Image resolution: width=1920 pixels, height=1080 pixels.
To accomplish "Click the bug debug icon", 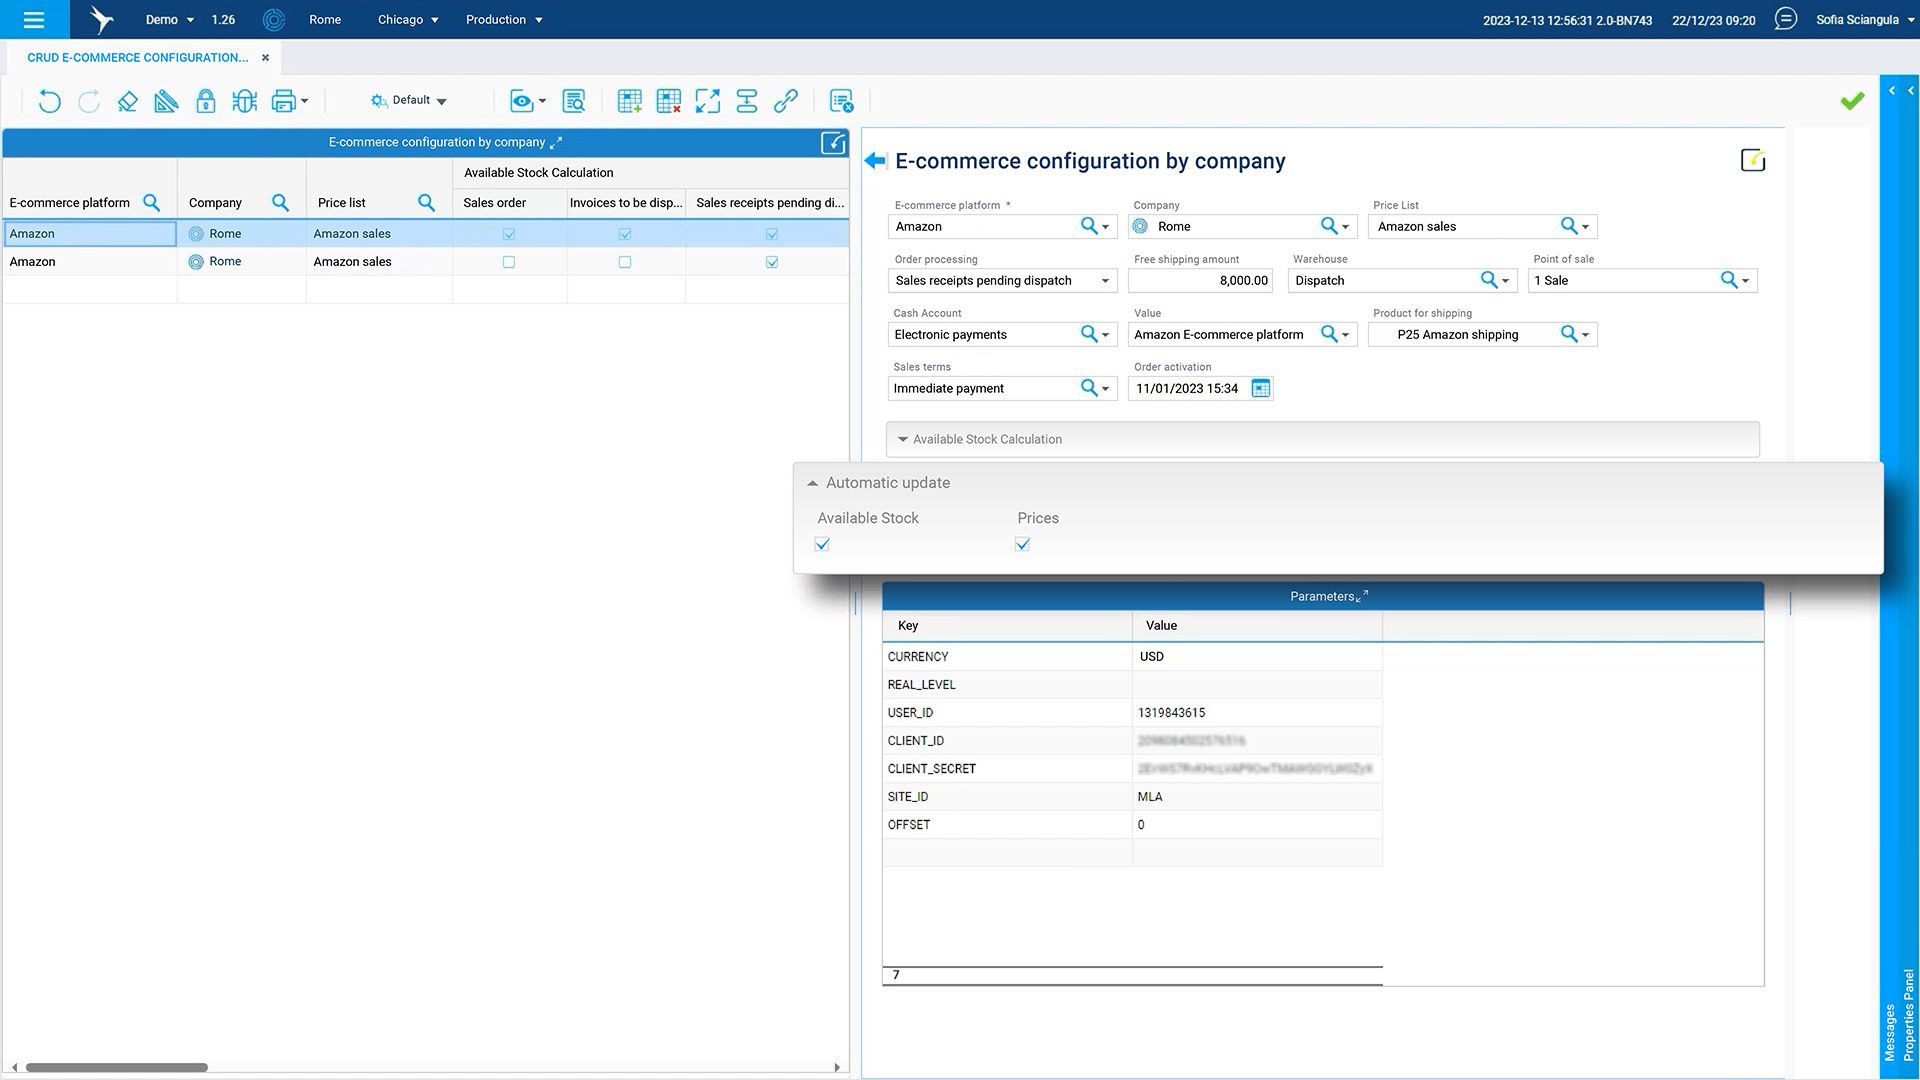I will tap(244, 101).
